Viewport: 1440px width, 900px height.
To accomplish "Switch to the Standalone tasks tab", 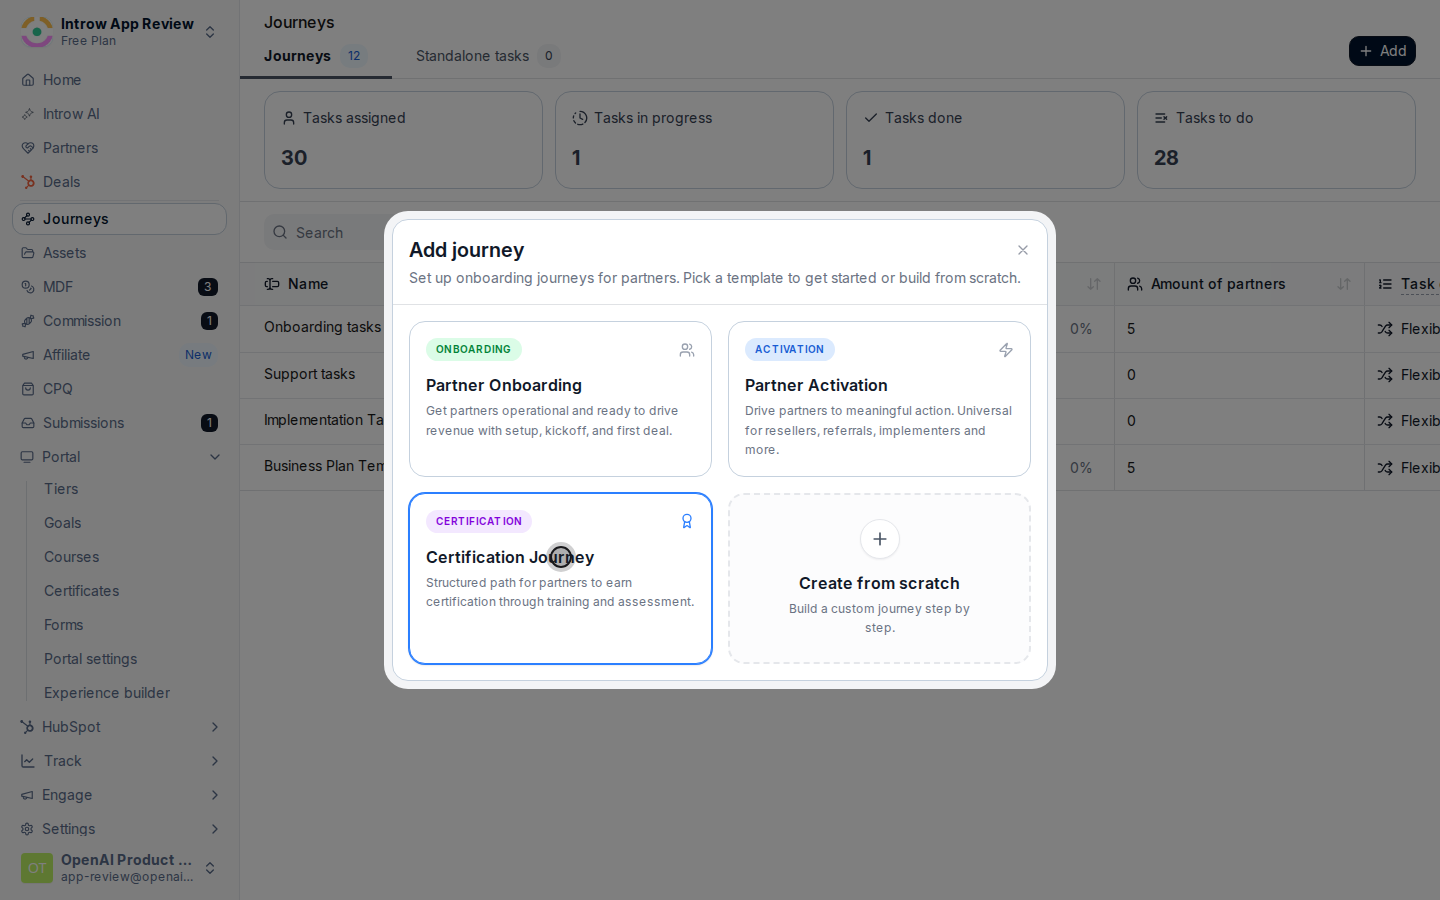I will click(x=487, y=56).
